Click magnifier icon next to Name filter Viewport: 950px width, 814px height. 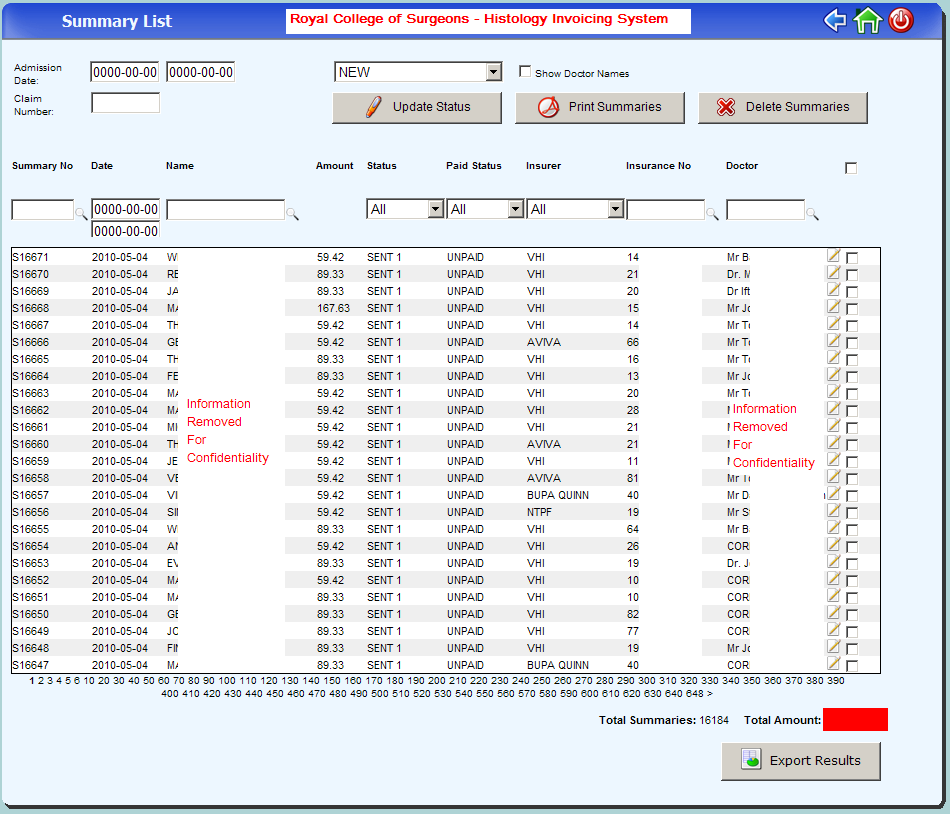pos(292,212)
